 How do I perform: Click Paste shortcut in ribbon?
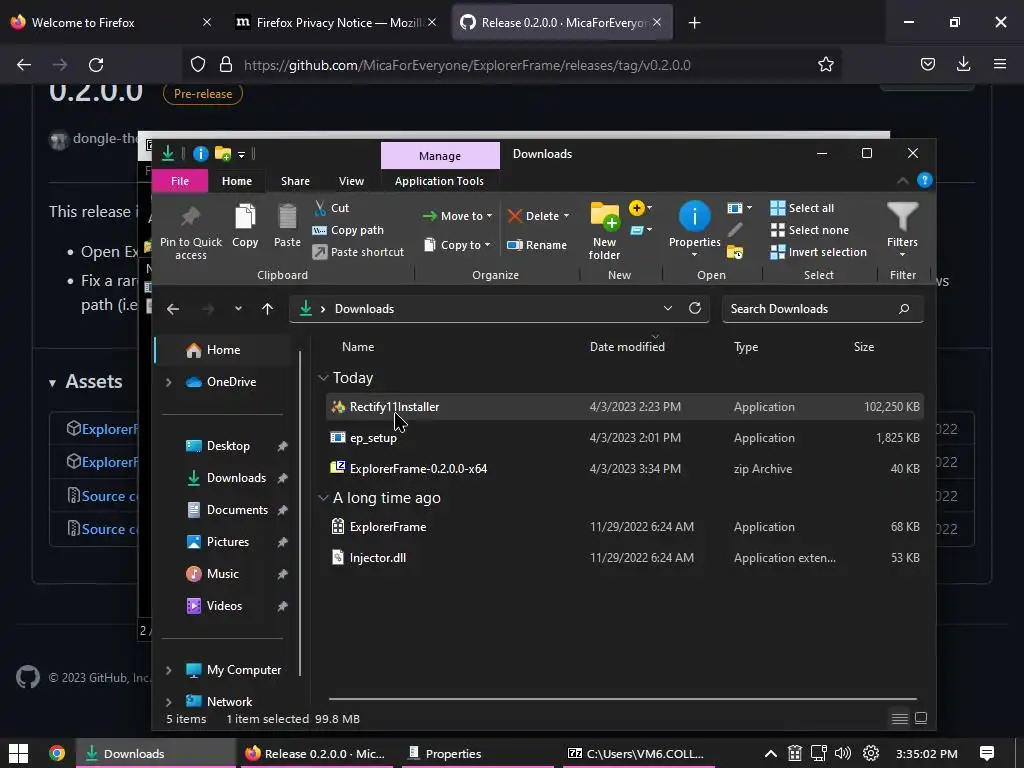(358, 252)
